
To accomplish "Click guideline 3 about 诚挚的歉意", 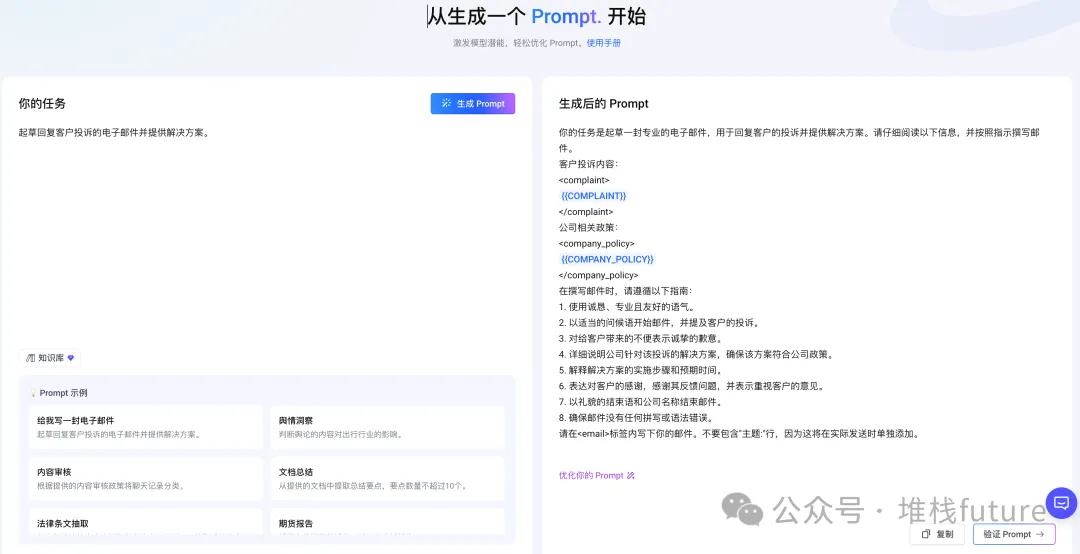I will pyautogui.click(x=641, y=338).
